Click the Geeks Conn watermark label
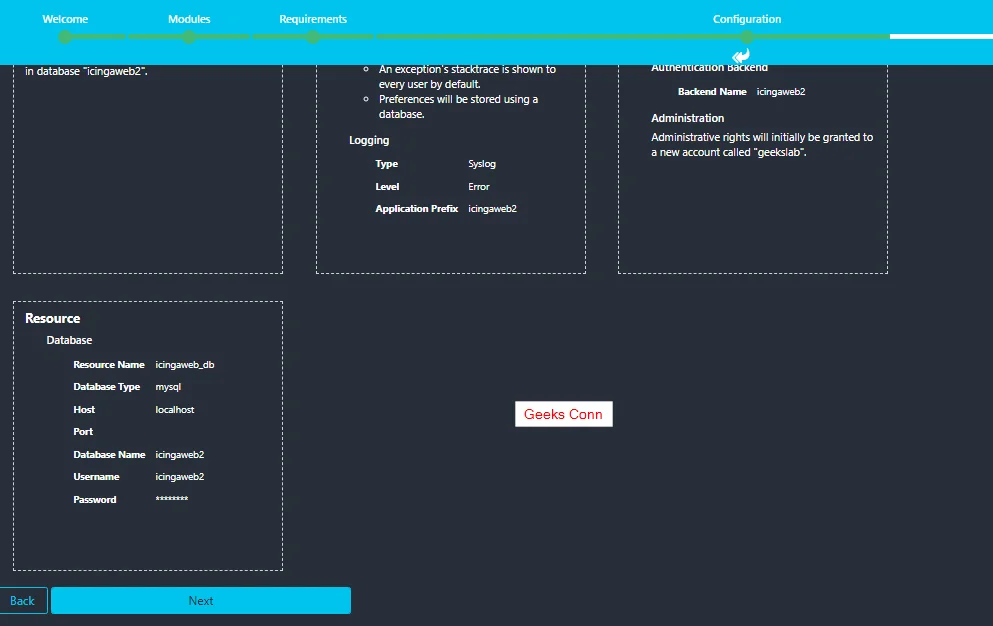This screenshot has width=993, height=626. (563, 413)
